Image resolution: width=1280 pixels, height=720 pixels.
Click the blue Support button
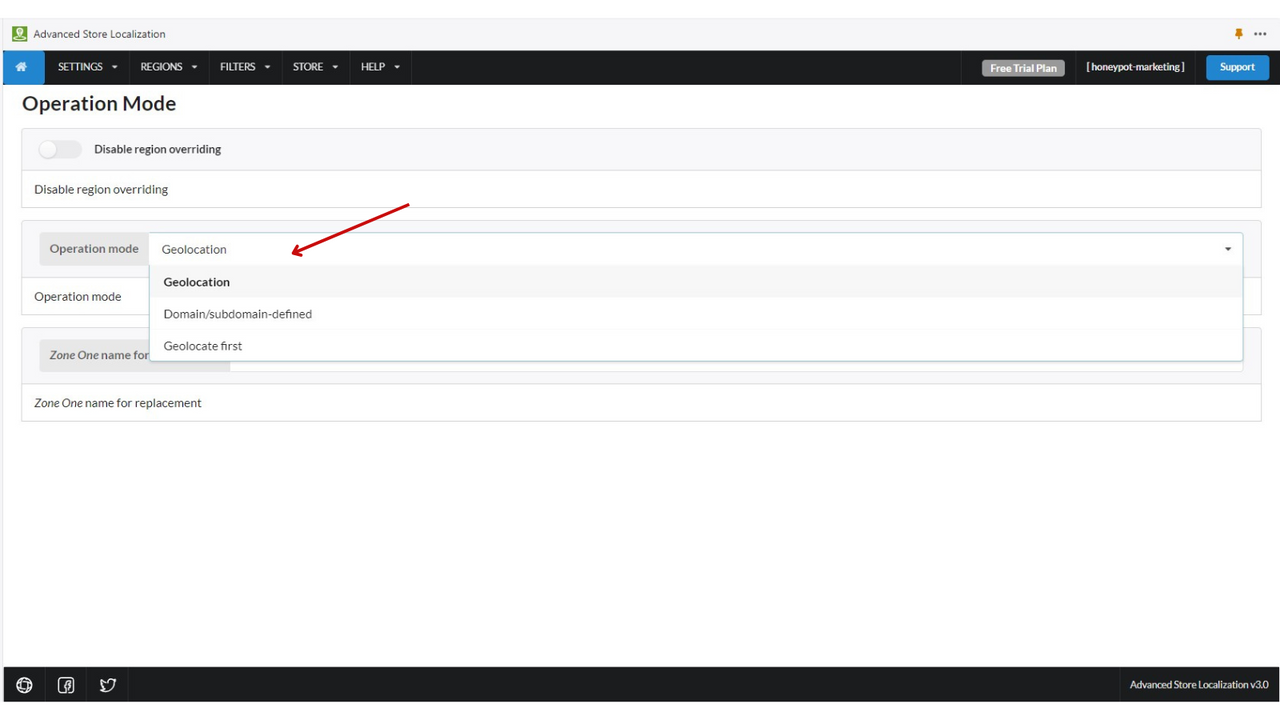pyautogui.click(x=1237, y=67)
